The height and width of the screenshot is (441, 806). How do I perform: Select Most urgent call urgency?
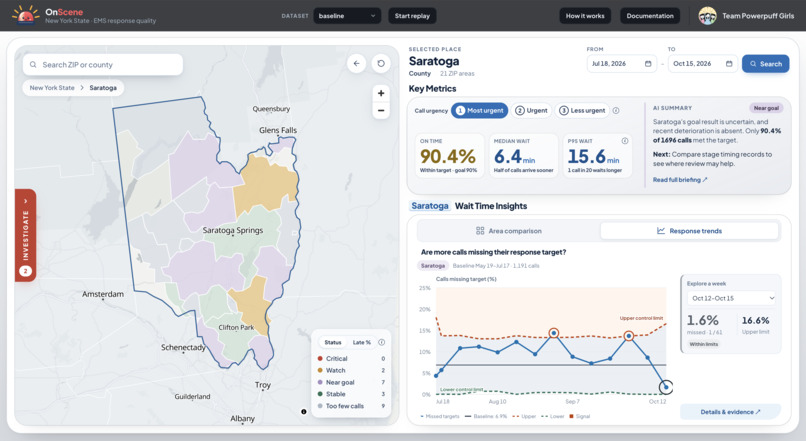[x=480, y=111]
